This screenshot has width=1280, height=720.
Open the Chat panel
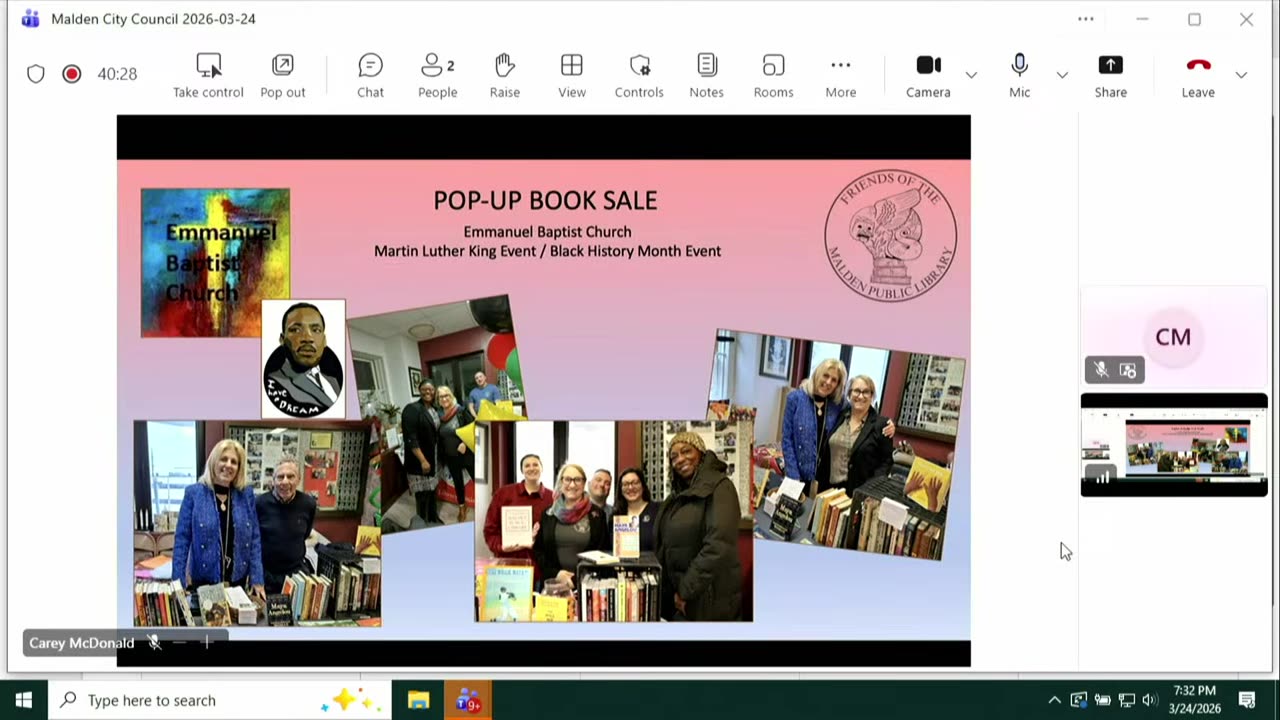[370, 76]
